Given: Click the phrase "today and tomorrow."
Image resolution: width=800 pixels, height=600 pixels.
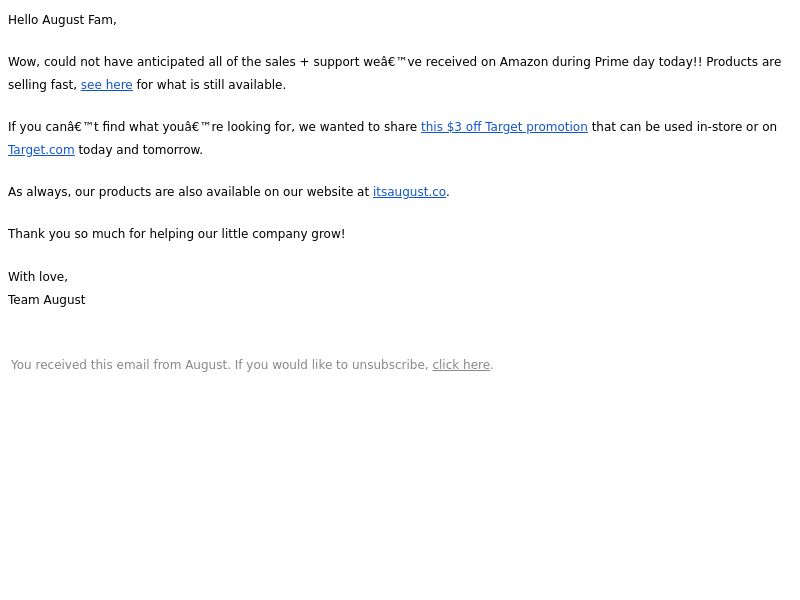Looking at the screenshot, I should (140, 149).
